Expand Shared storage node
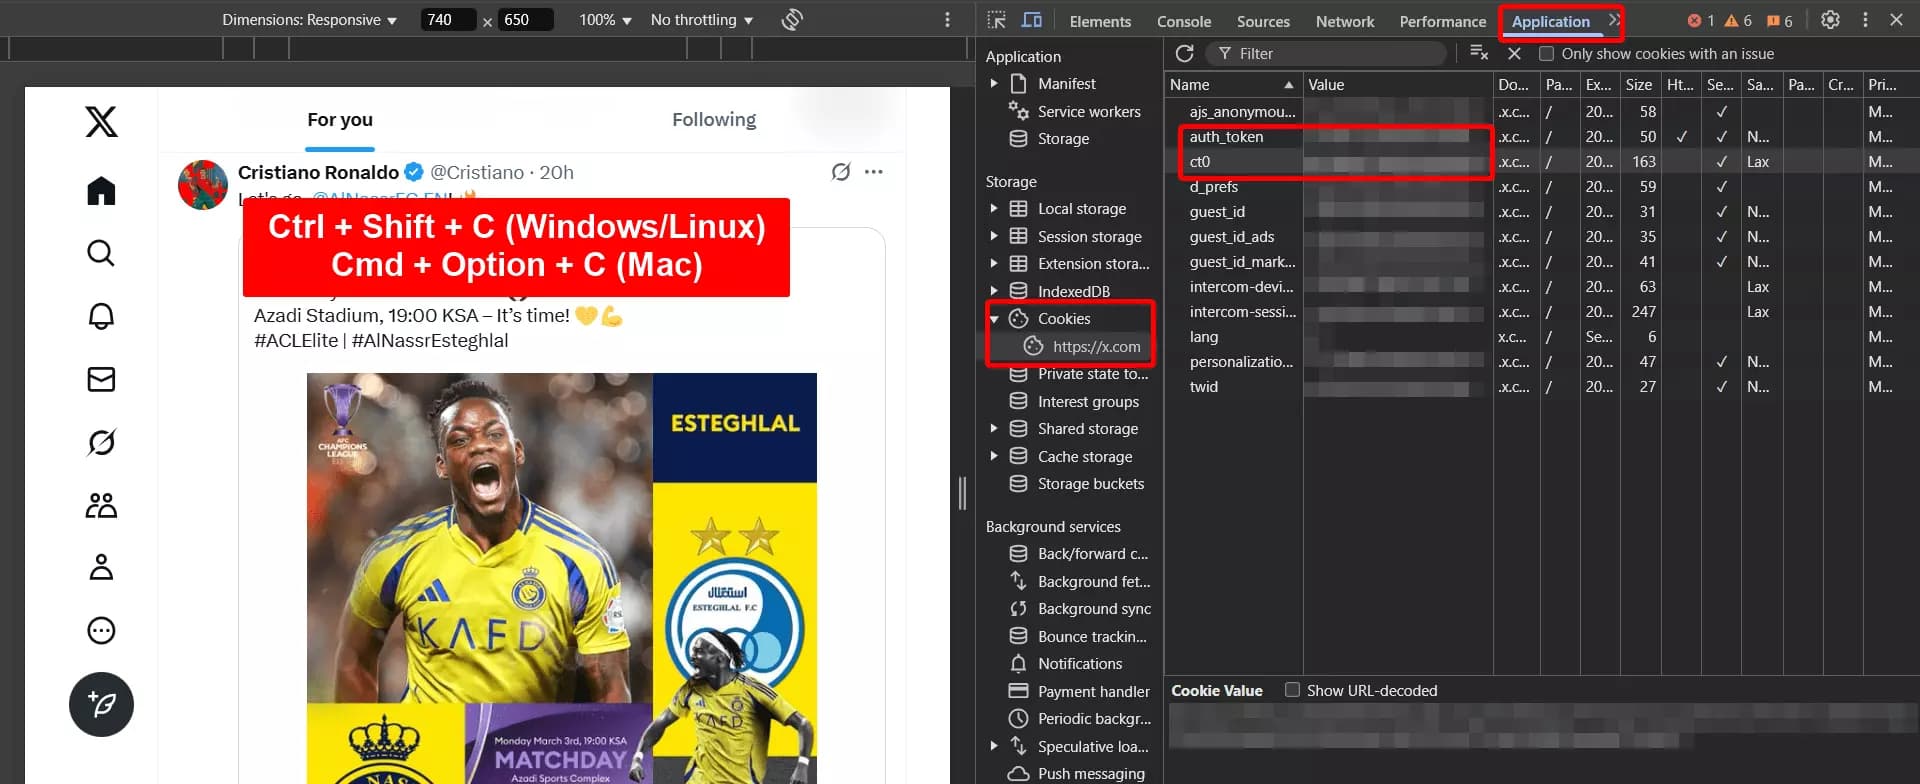1920x784 pixels. (x=994, y=429)
